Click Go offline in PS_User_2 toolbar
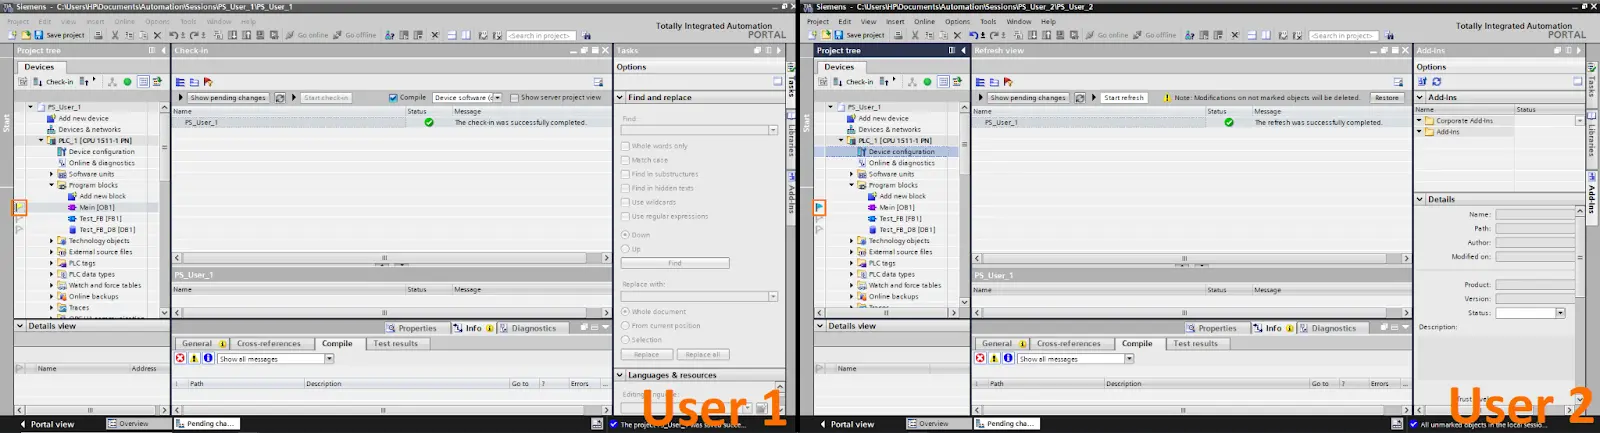Viewport: 1600px width, 433px height. 1154,35
